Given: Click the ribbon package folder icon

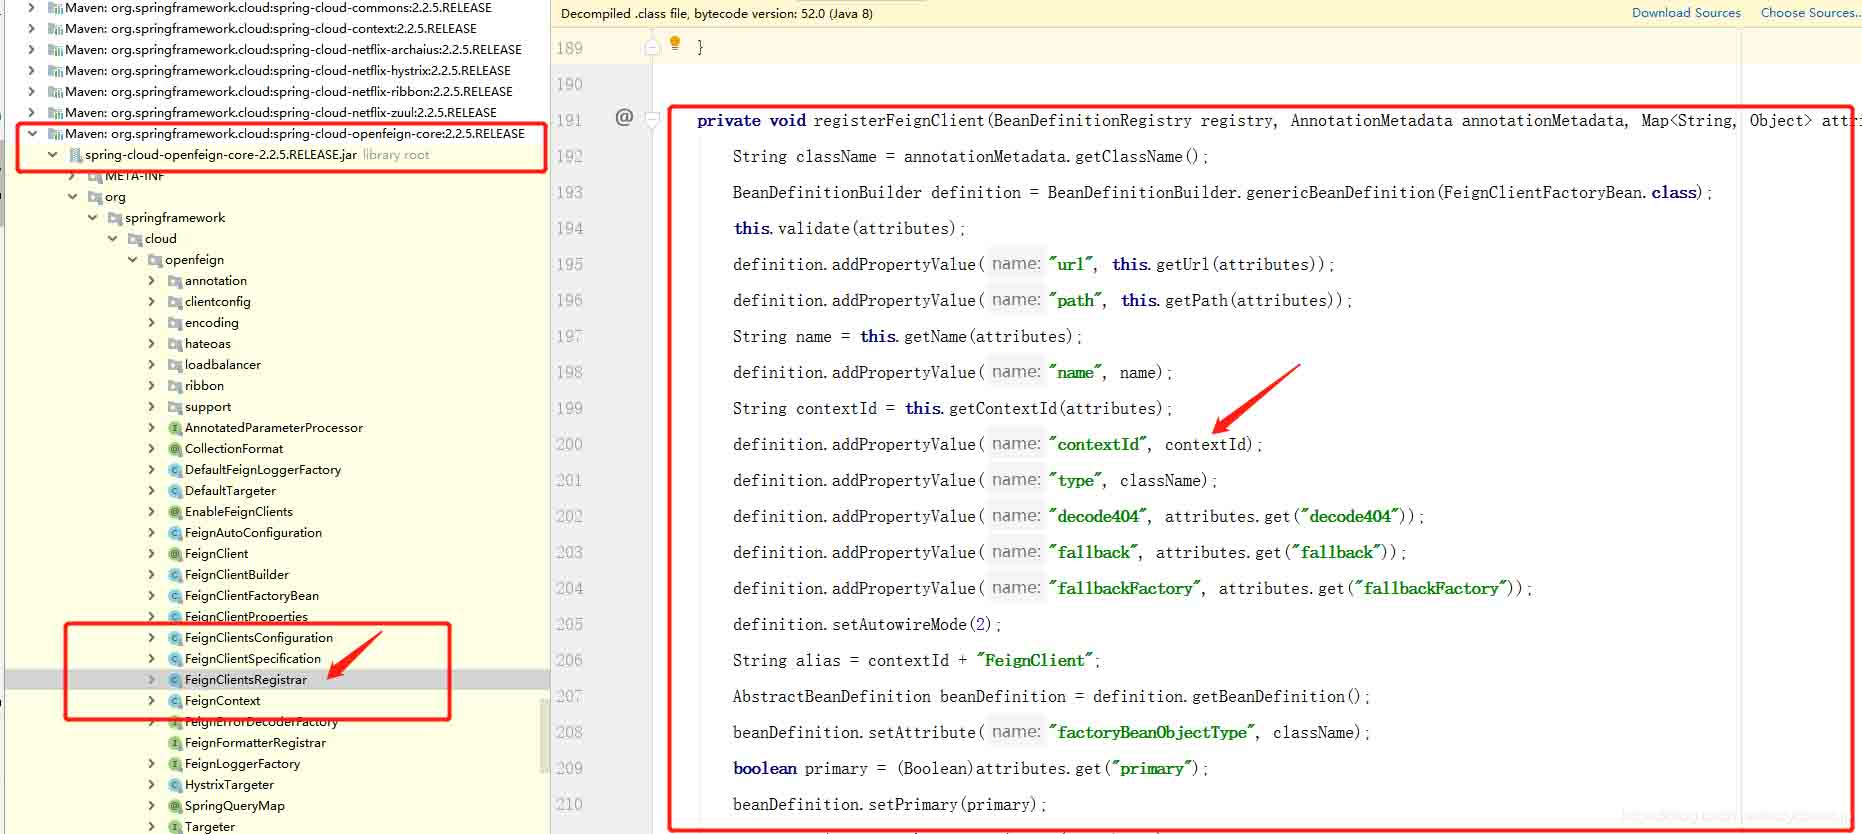Looking at the screenshot, I should point(175,386).
